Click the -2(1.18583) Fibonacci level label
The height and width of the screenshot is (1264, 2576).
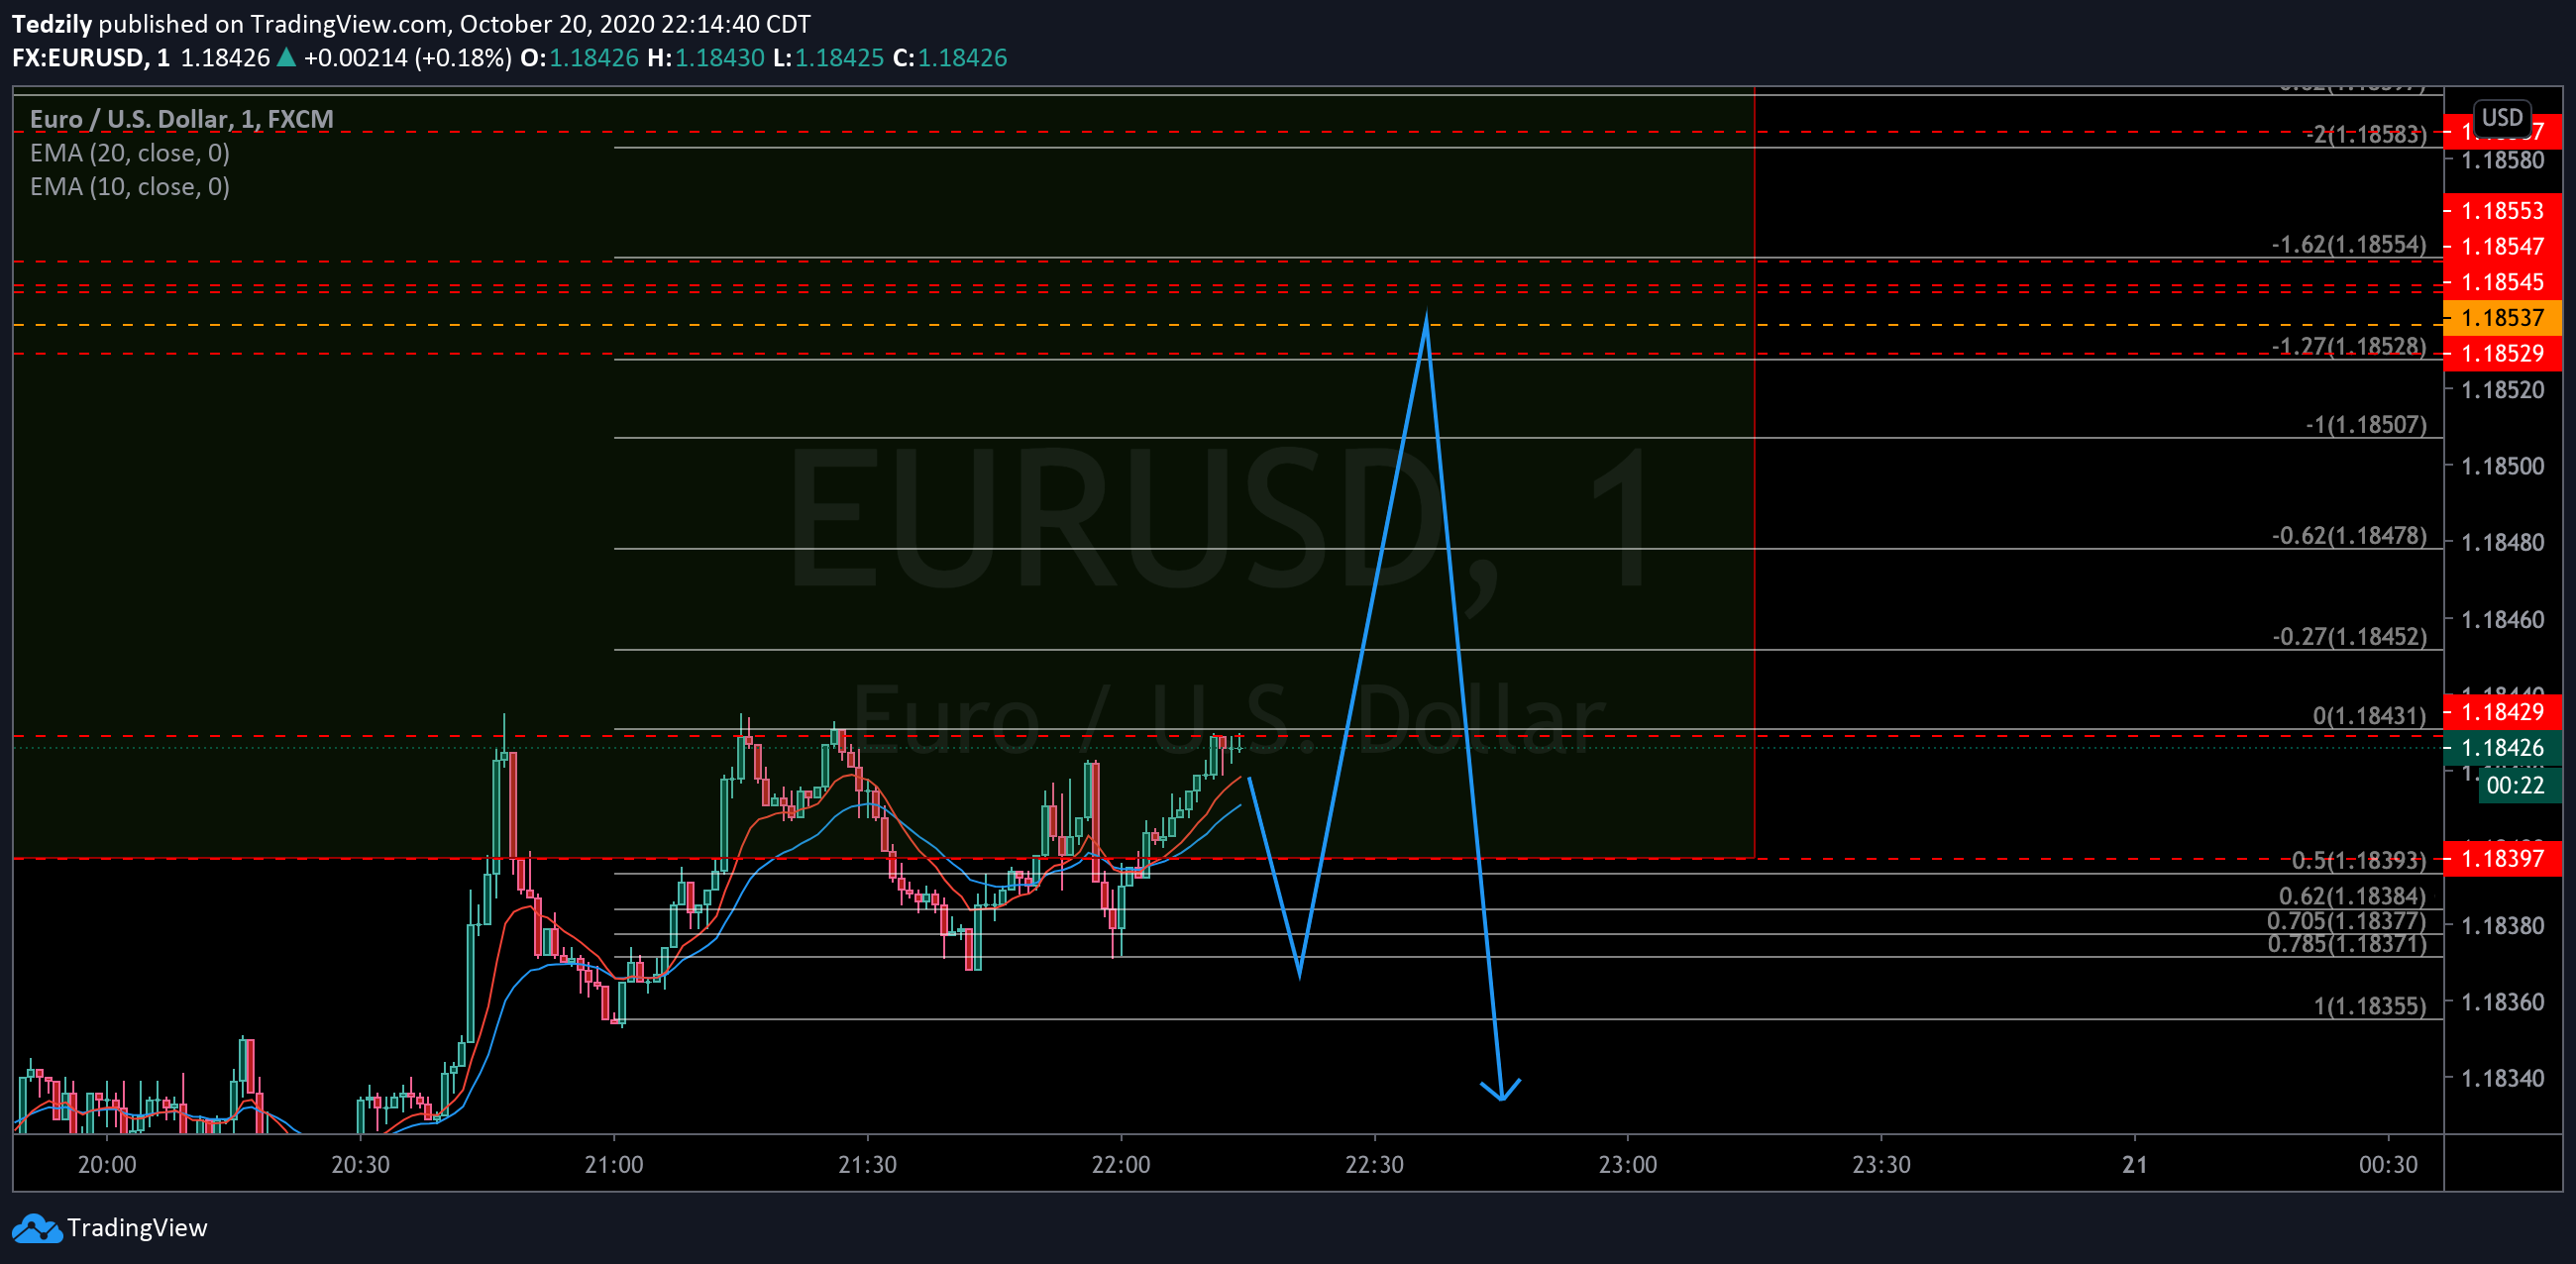2365,134
